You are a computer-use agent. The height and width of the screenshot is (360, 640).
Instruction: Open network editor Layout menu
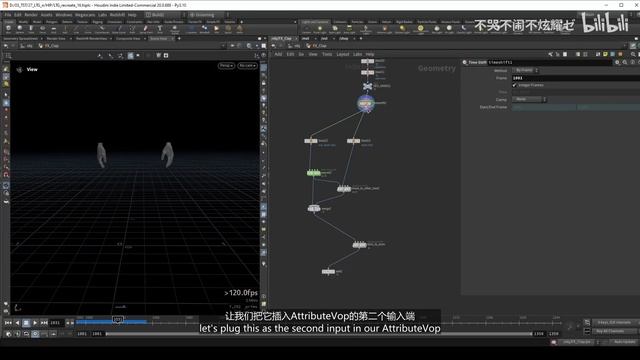[x=342, y=54]
